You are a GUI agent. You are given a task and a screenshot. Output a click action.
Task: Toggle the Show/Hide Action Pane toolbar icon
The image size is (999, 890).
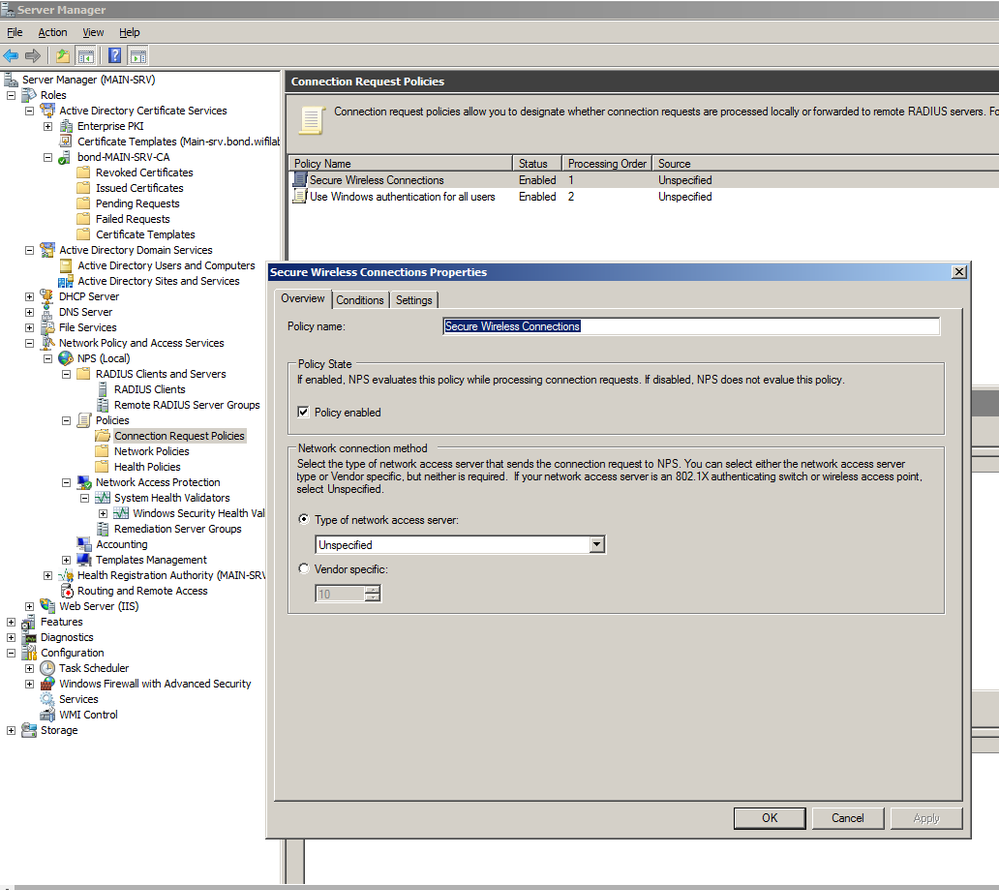coord(138,56)
